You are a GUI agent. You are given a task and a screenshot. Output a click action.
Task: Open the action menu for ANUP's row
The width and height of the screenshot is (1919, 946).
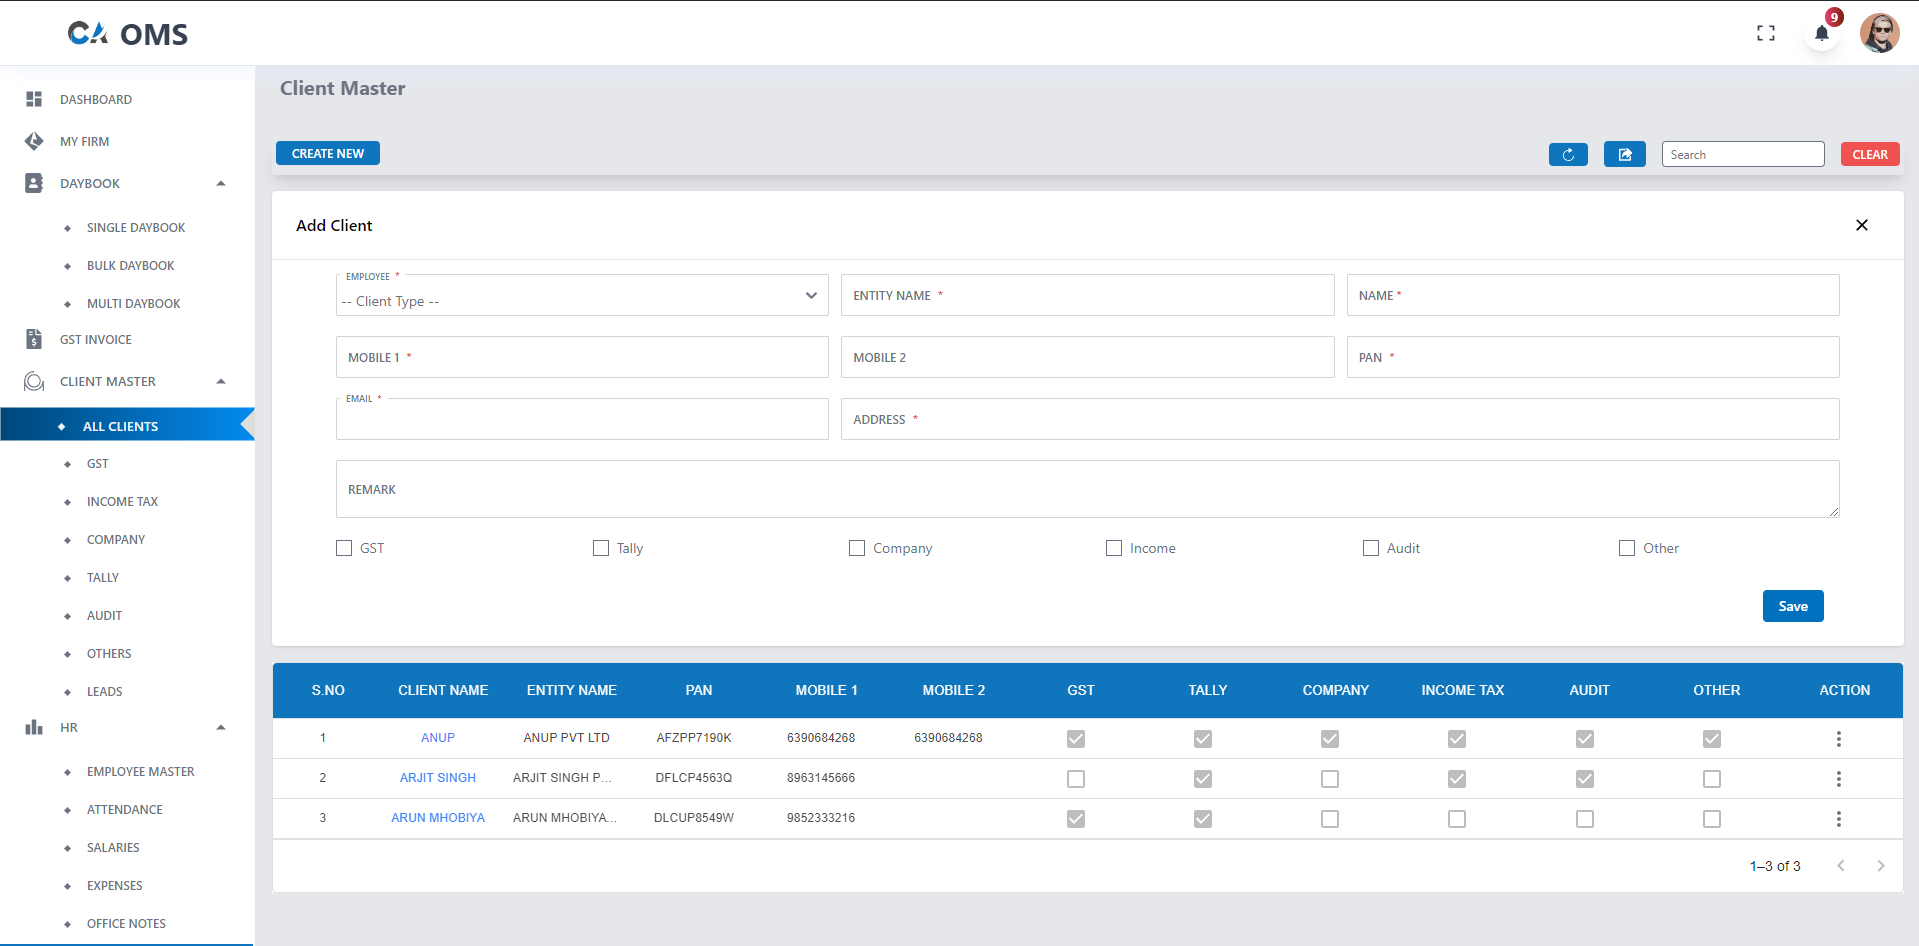[1839, 738]
